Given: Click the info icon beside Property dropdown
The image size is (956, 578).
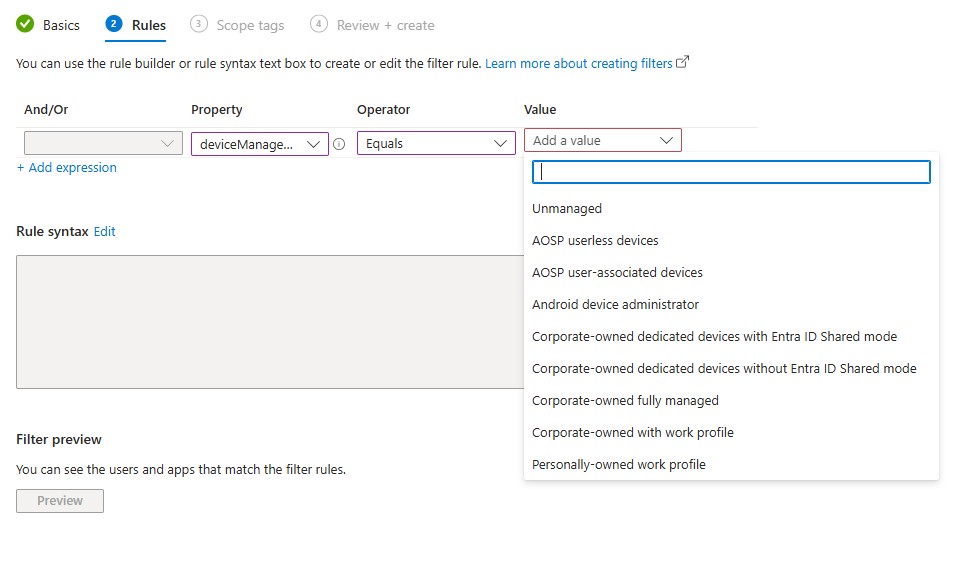Looking at the screenshot, I should [339, 144].
